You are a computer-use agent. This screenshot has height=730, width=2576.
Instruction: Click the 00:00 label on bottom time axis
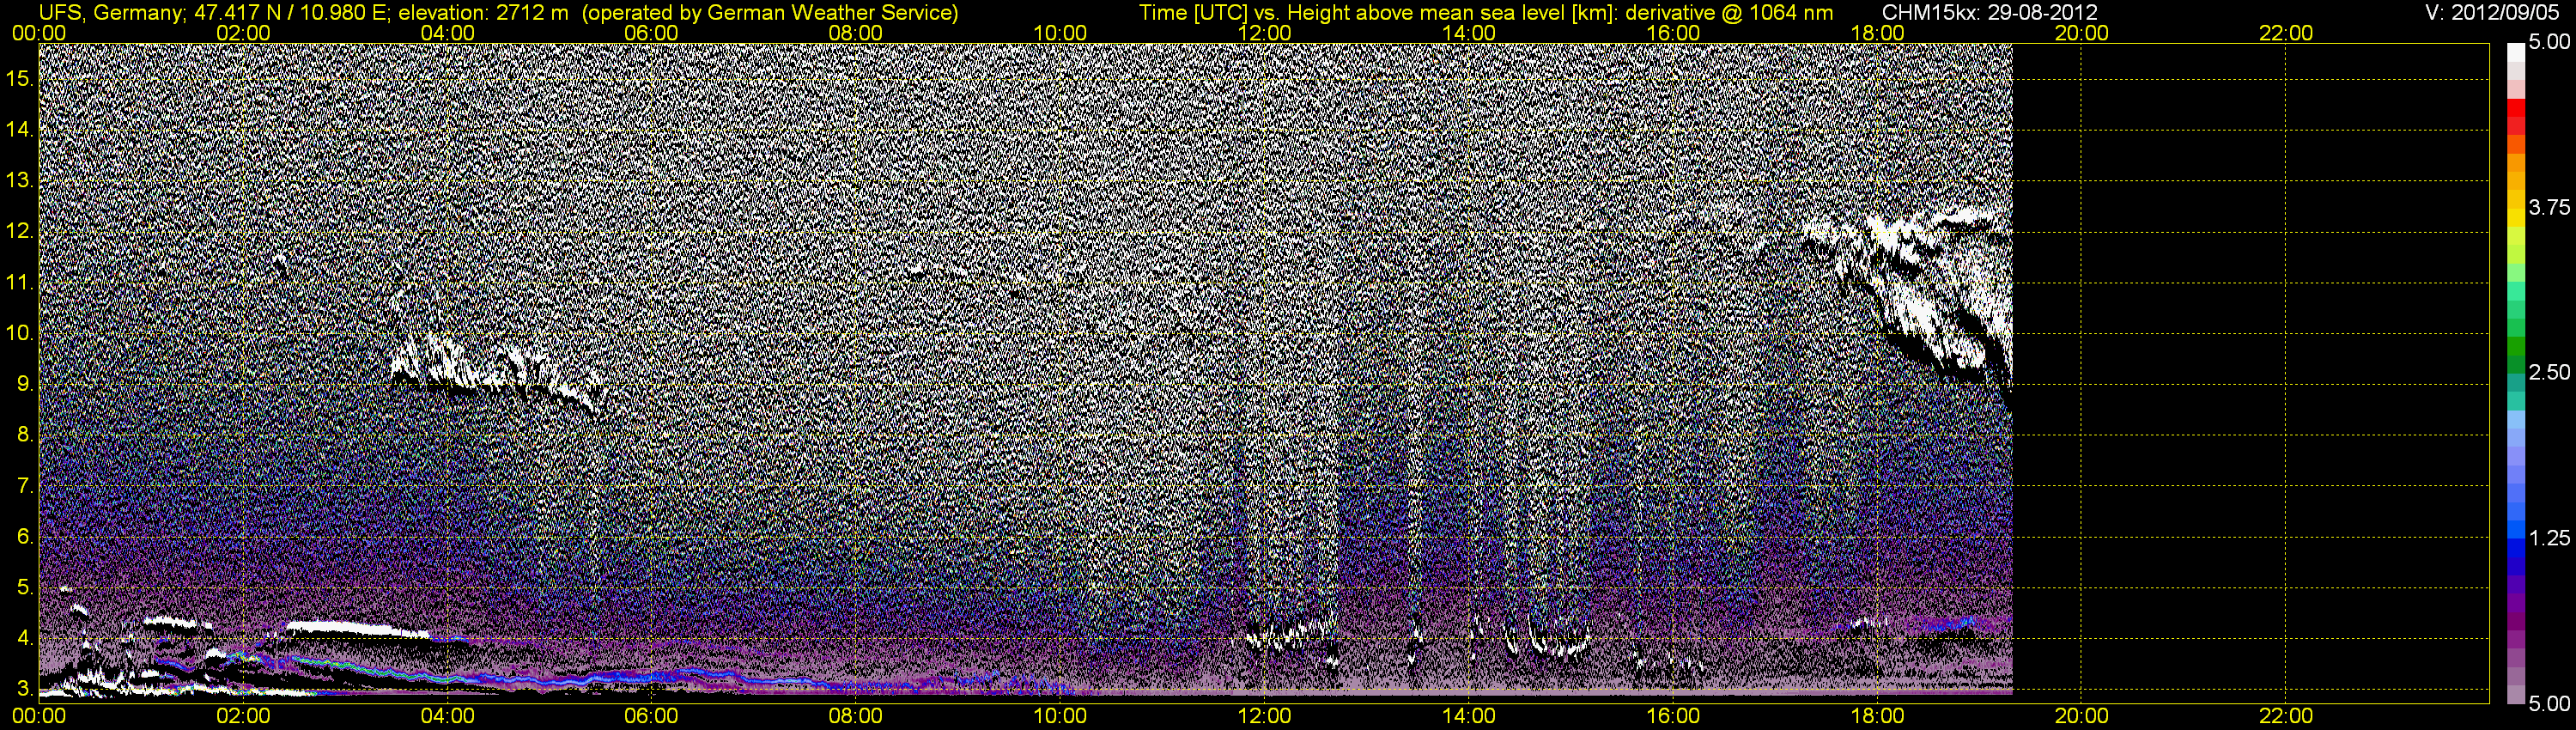(39, 716)
